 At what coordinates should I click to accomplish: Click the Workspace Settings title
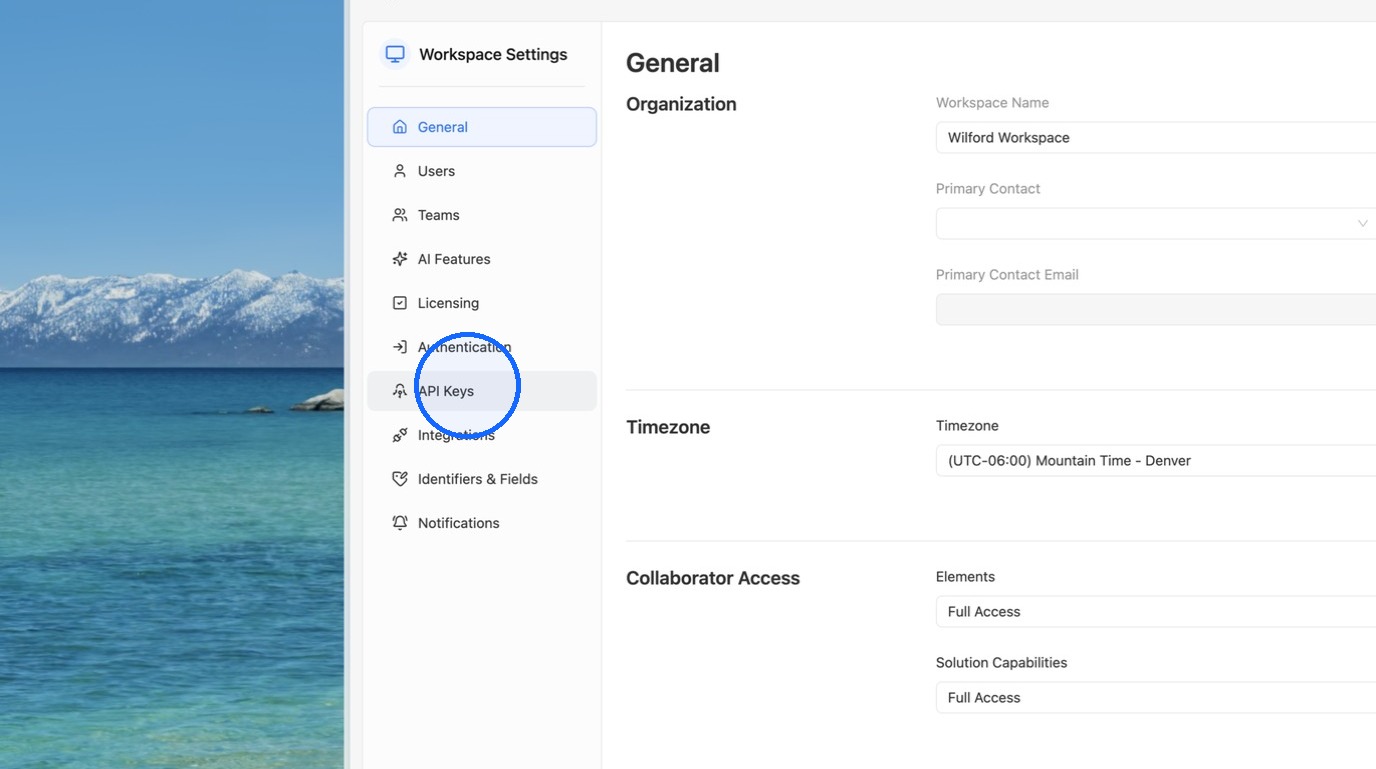[493, 55]
